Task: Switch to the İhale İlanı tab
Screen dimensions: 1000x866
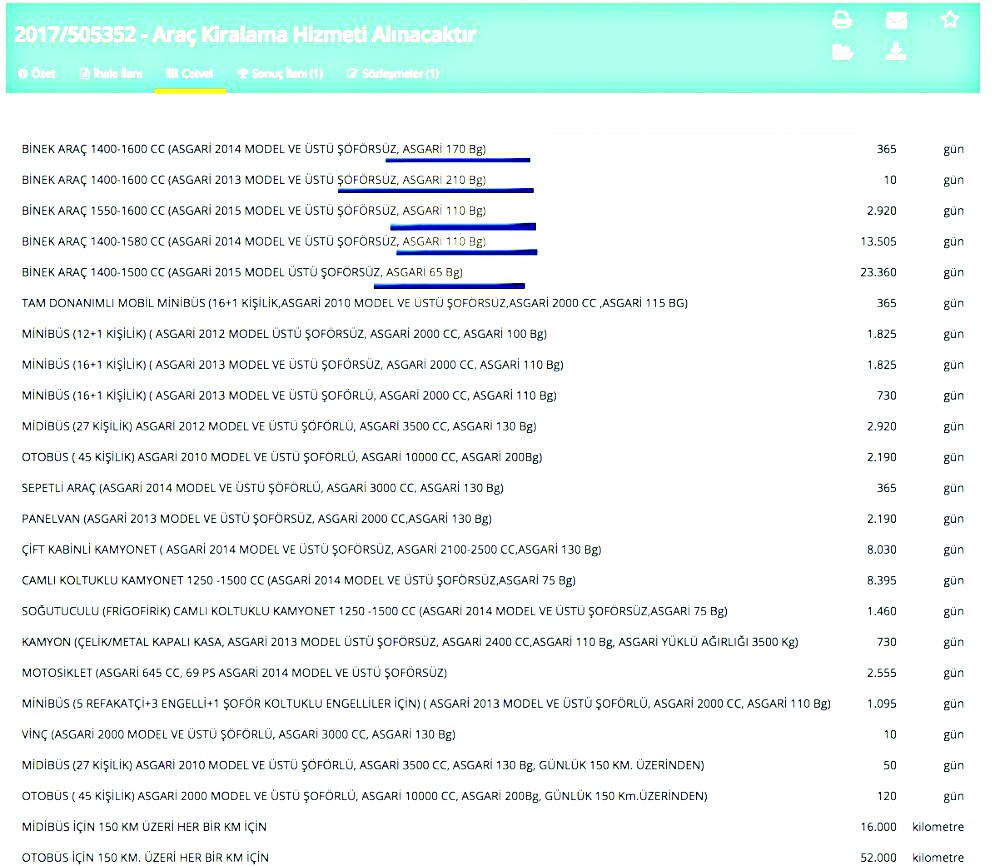Action: coord(111,74)
